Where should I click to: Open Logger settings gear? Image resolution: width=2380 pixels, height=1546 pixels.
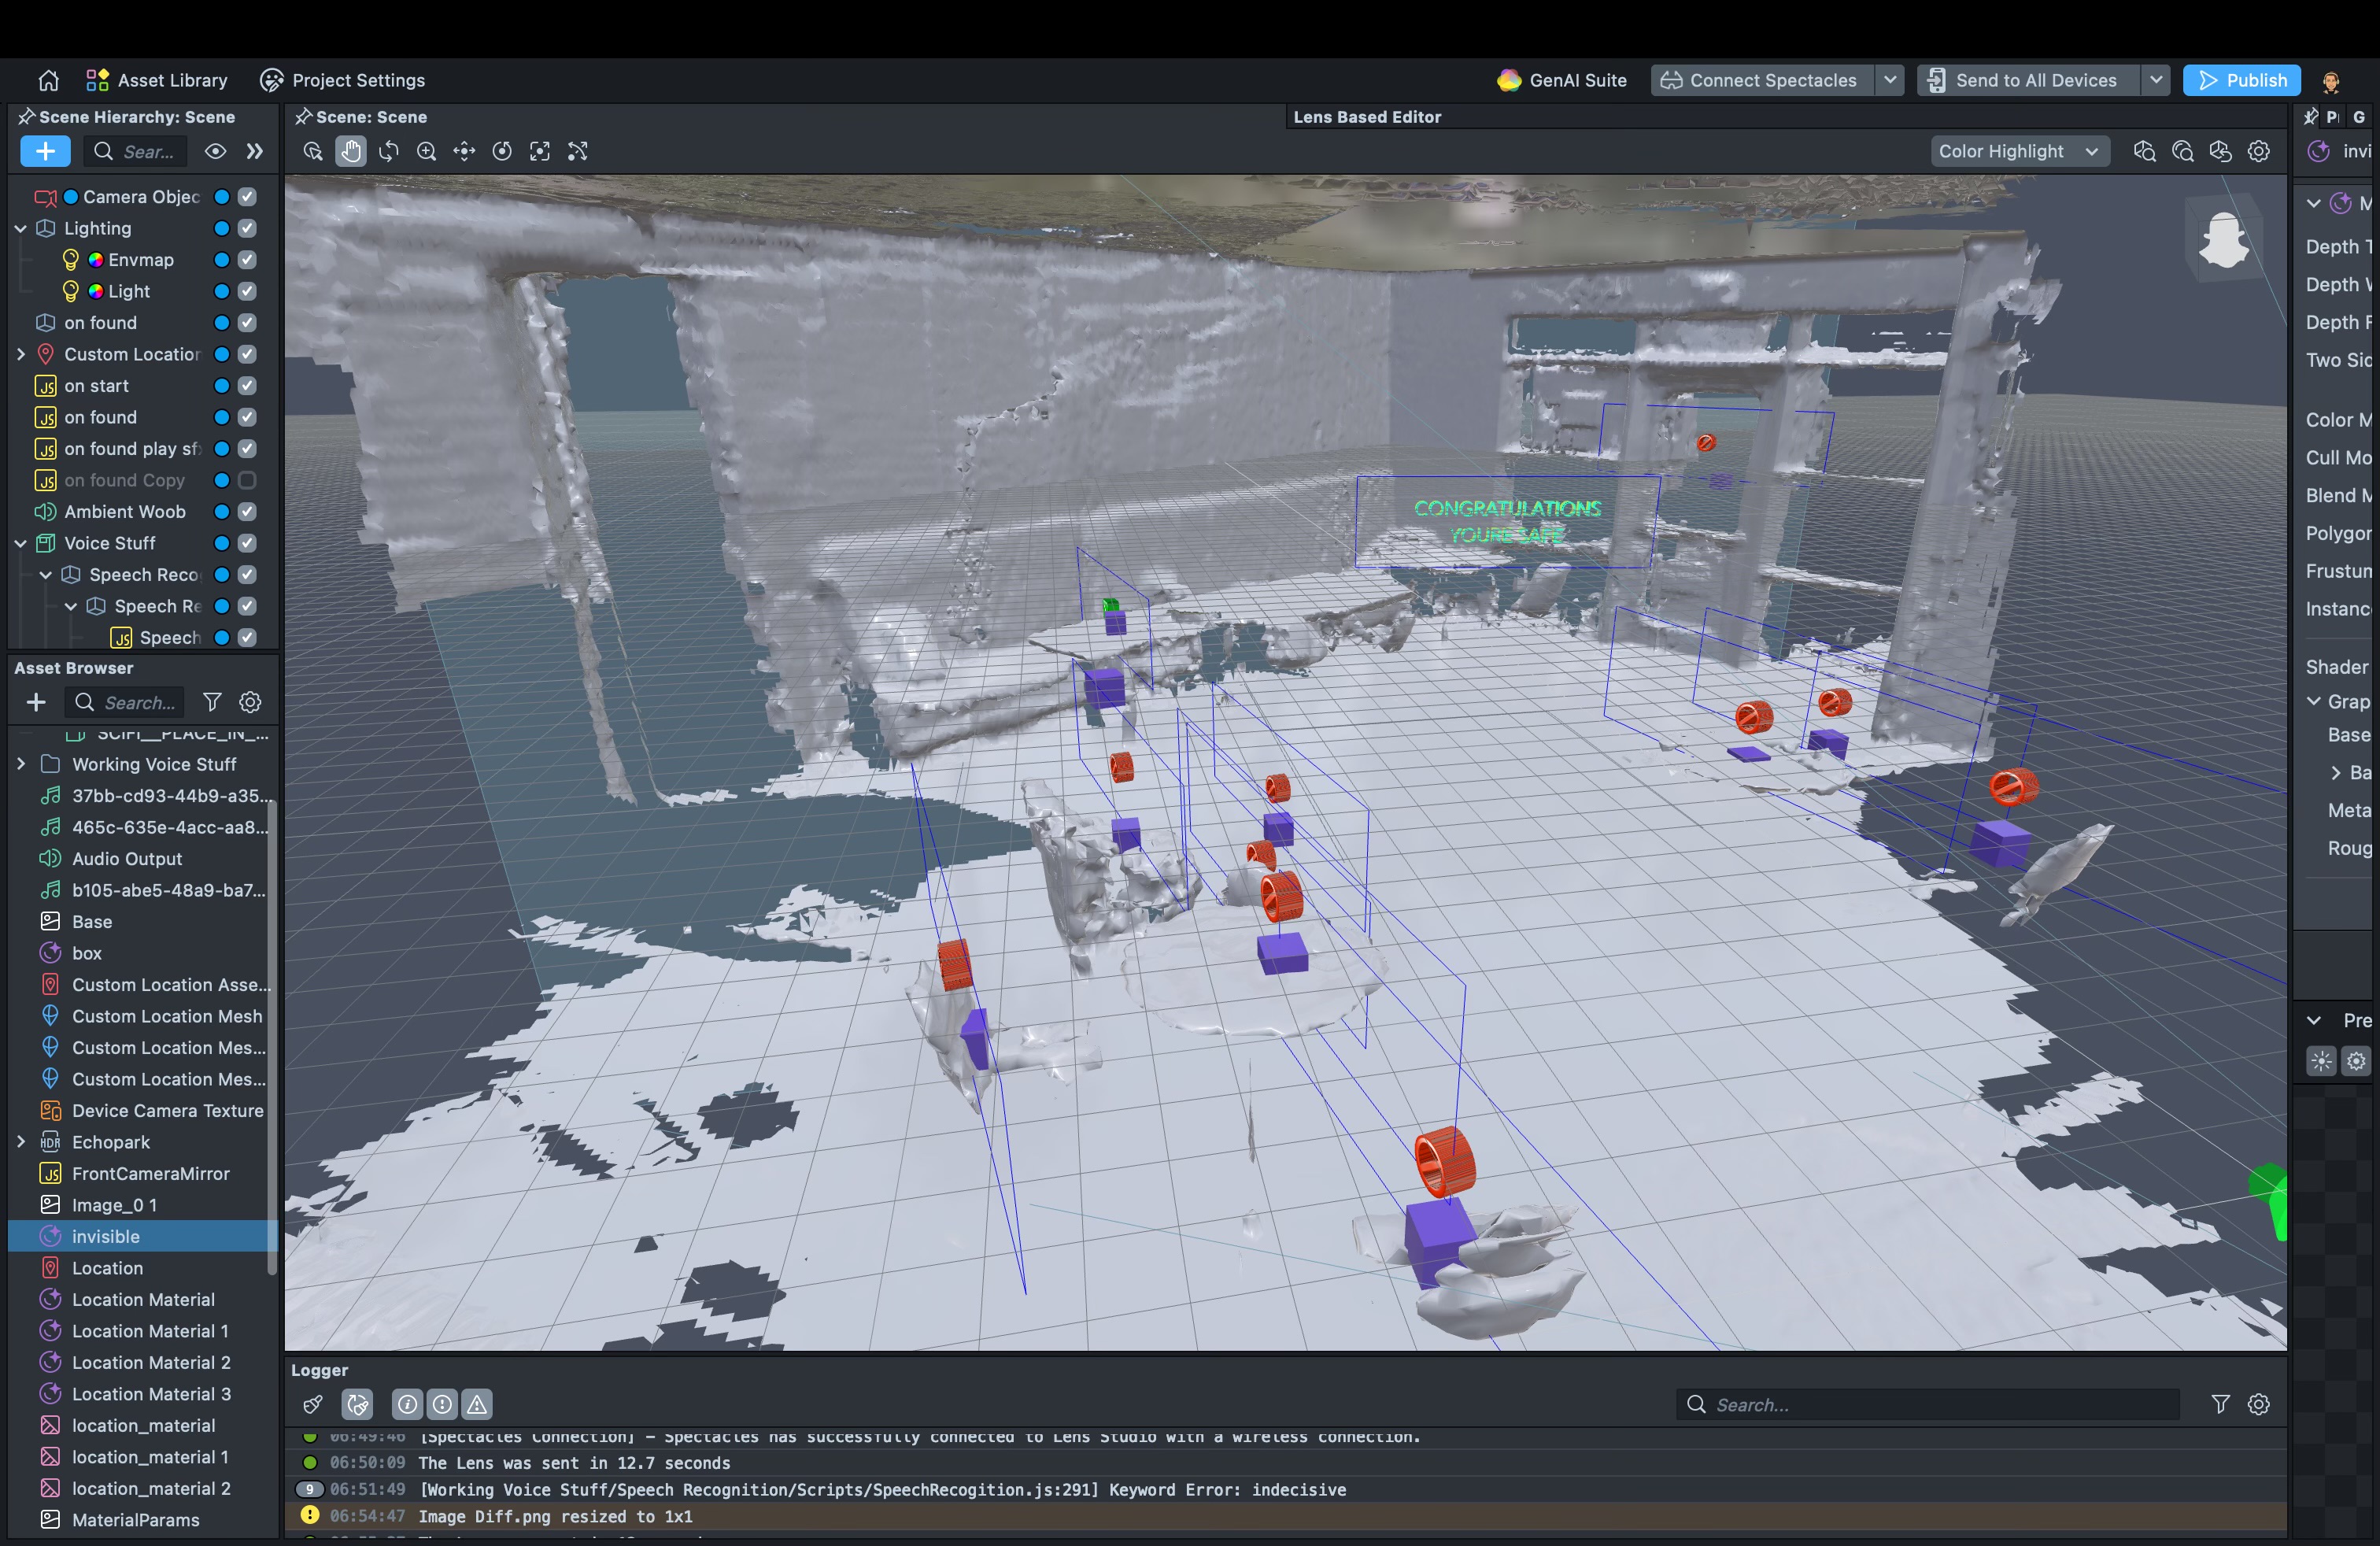coord(2258,1404)
